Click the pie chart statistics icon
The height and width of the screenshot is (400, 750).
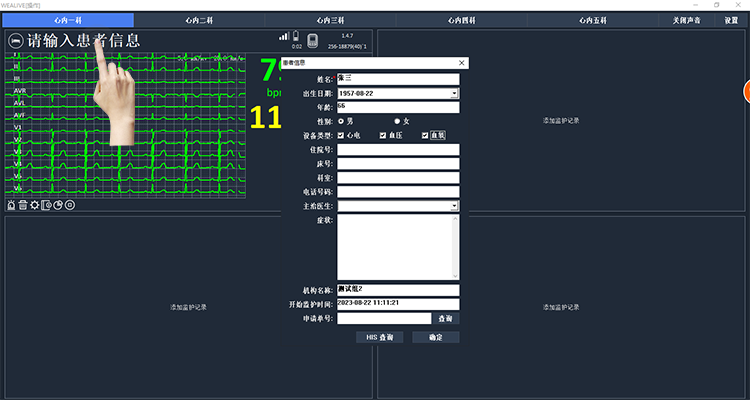point(58,205)
